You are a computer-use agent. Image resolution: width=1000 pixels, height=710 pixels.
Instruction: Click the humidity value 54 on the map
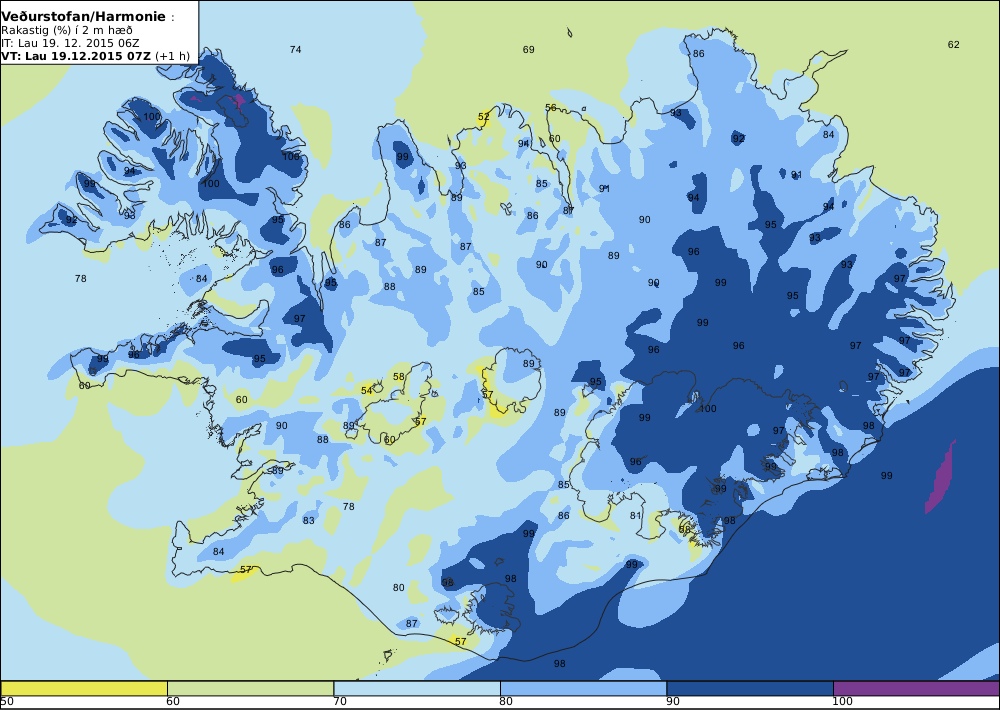367,390
